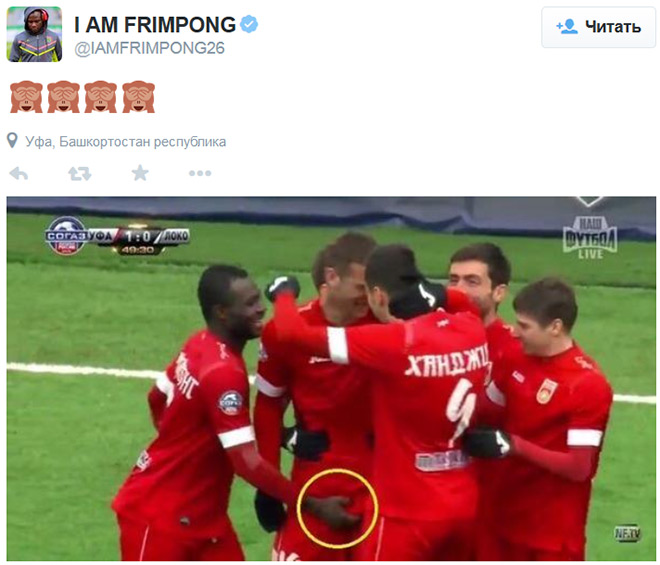Click the blue verified badge

[x=249, y=24]
